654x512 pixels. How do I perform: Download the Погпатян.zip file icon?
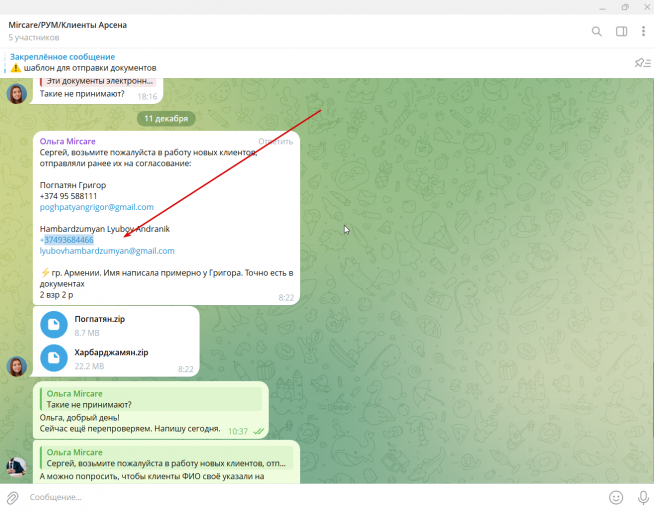click(x=54, y=325)
